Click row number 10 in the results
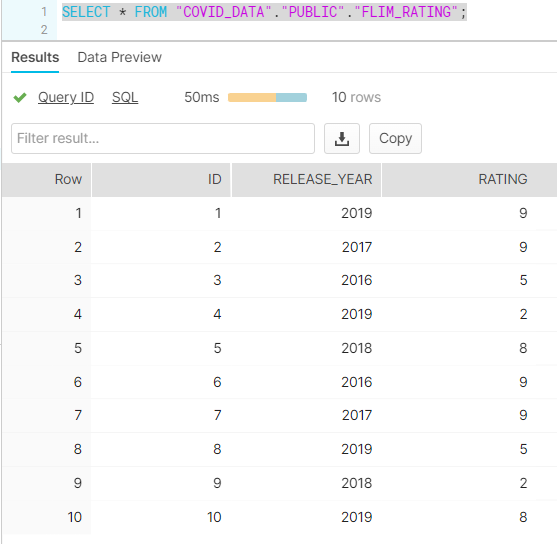 pos(75,517)
